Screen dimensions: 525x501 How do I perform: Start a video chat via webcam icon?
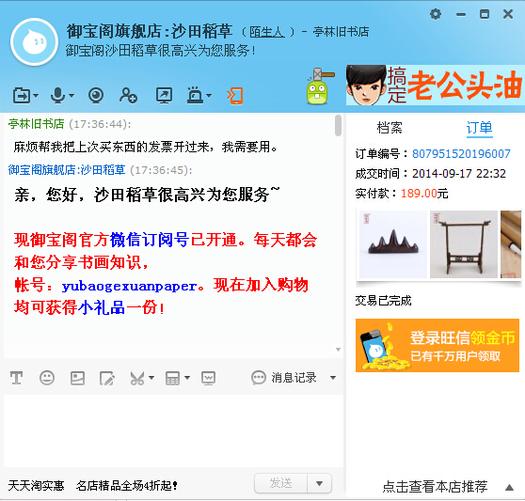tap(96, 95)
